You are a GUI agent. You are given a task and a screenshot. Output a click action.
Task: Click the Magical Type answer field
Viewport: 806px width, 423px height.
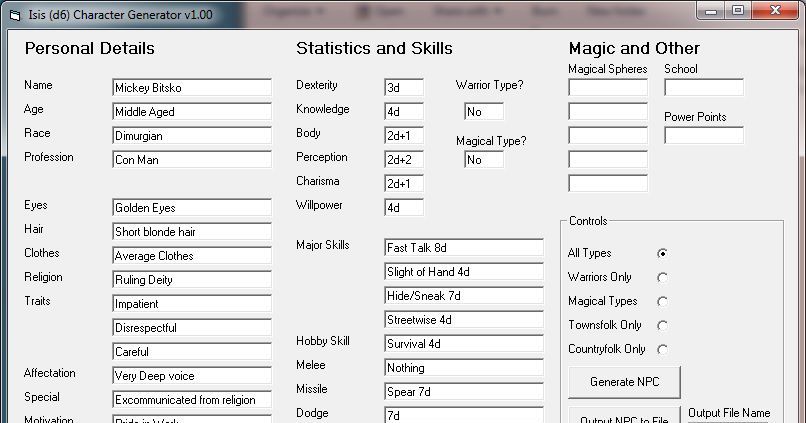point(484,159)
